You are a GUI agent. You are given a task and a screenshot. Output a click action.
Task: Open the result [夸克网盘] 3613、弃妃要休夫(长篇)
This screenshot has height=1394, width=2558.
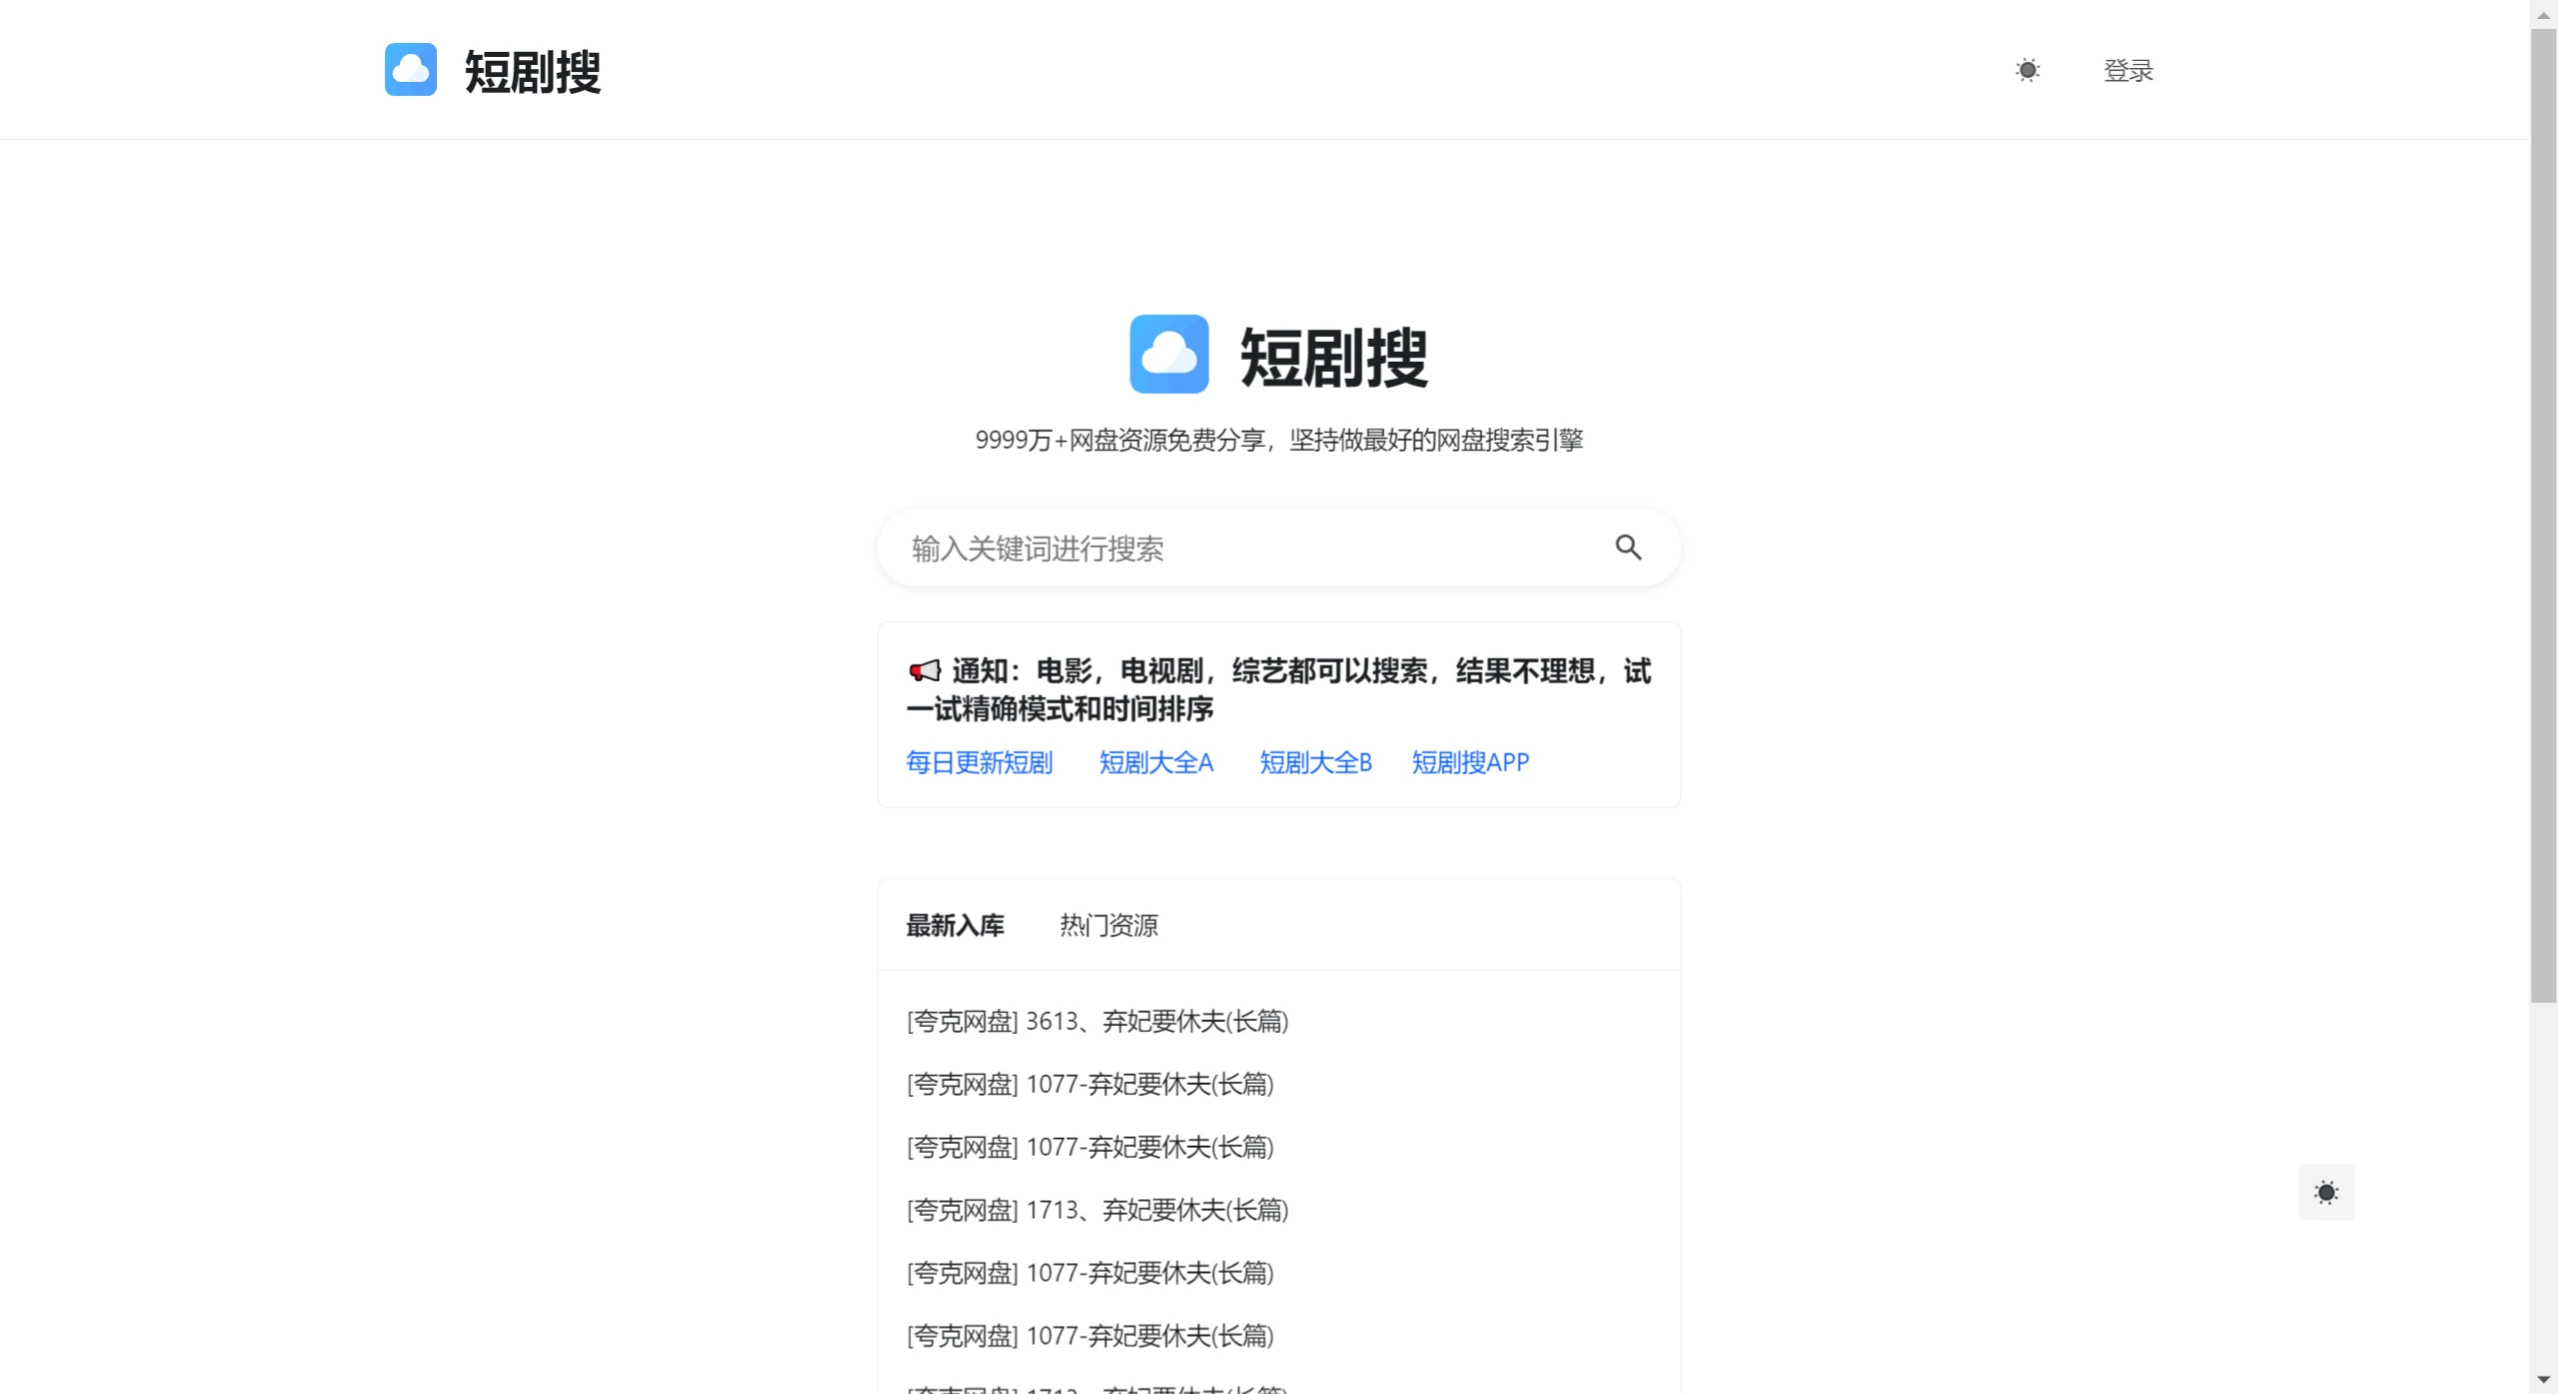click(1097, 1021)
